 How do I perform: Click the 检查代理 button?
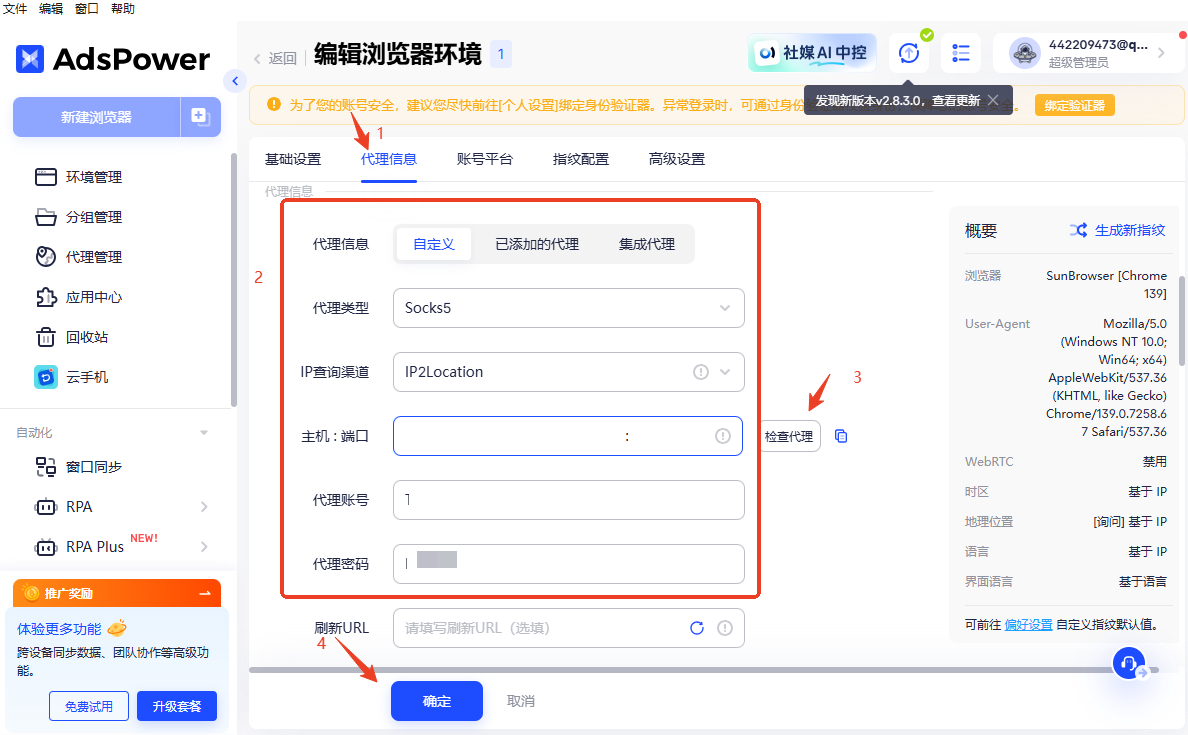[x=789, y=436]
